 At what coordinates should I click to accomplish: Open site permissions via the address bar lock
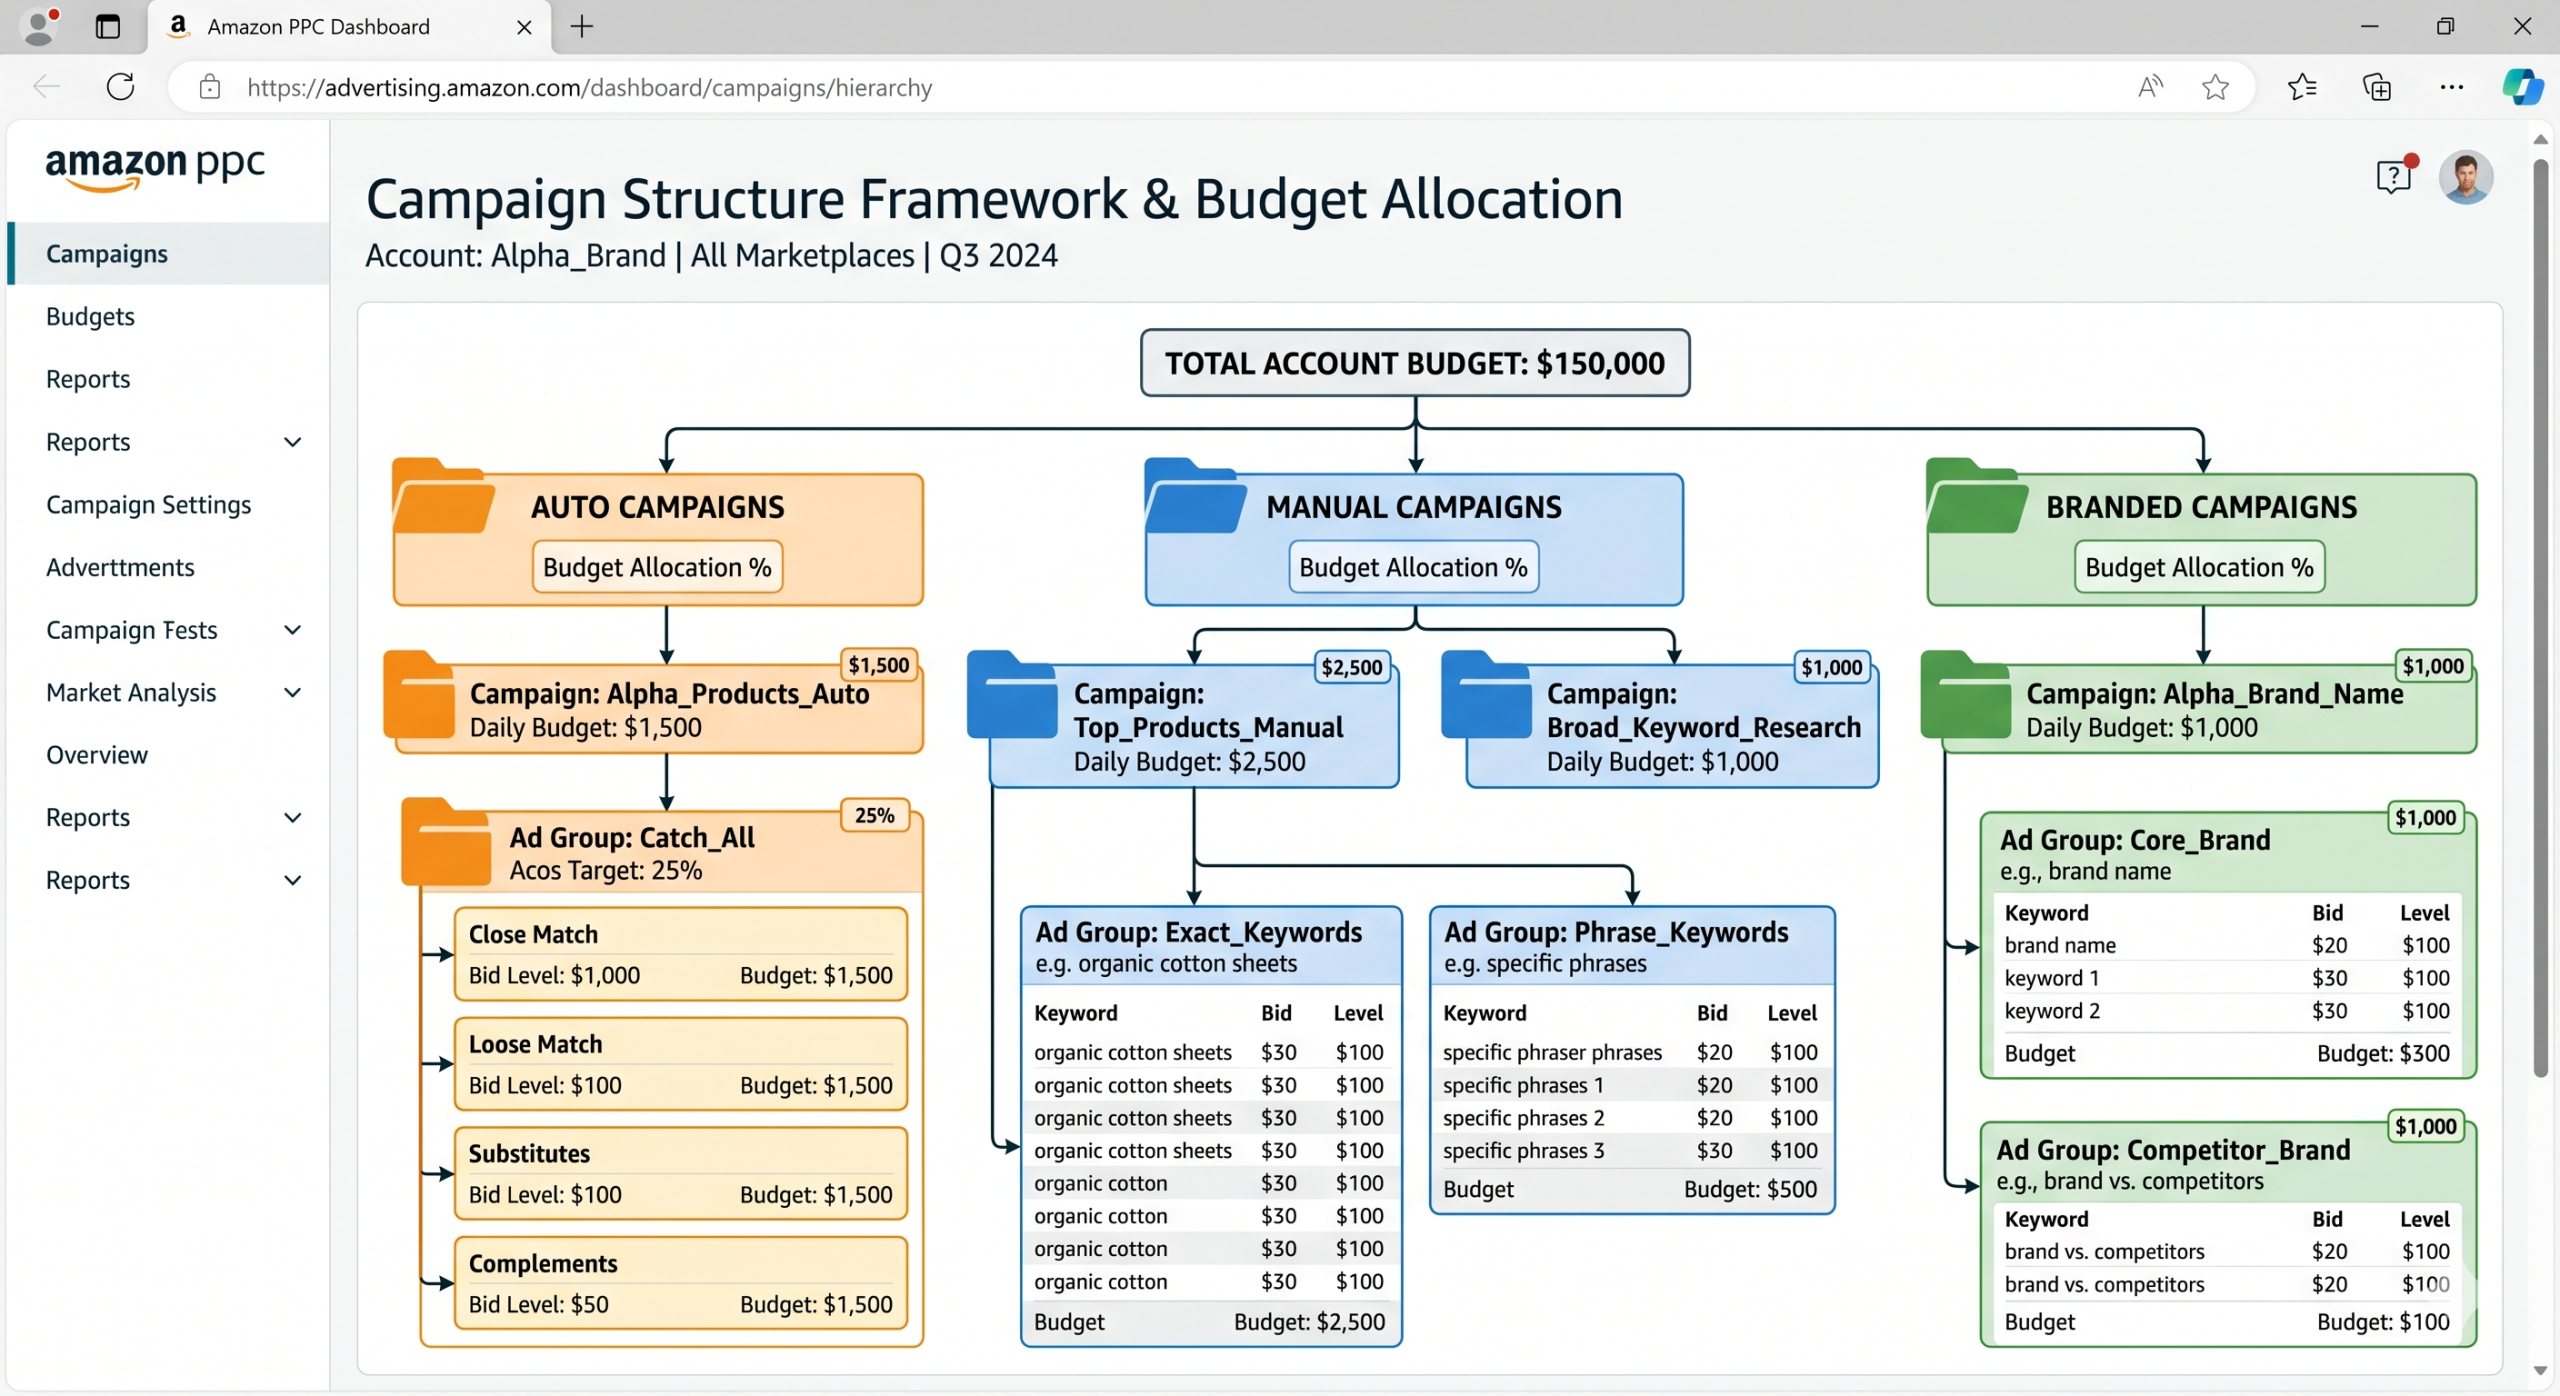click(209, 87)
